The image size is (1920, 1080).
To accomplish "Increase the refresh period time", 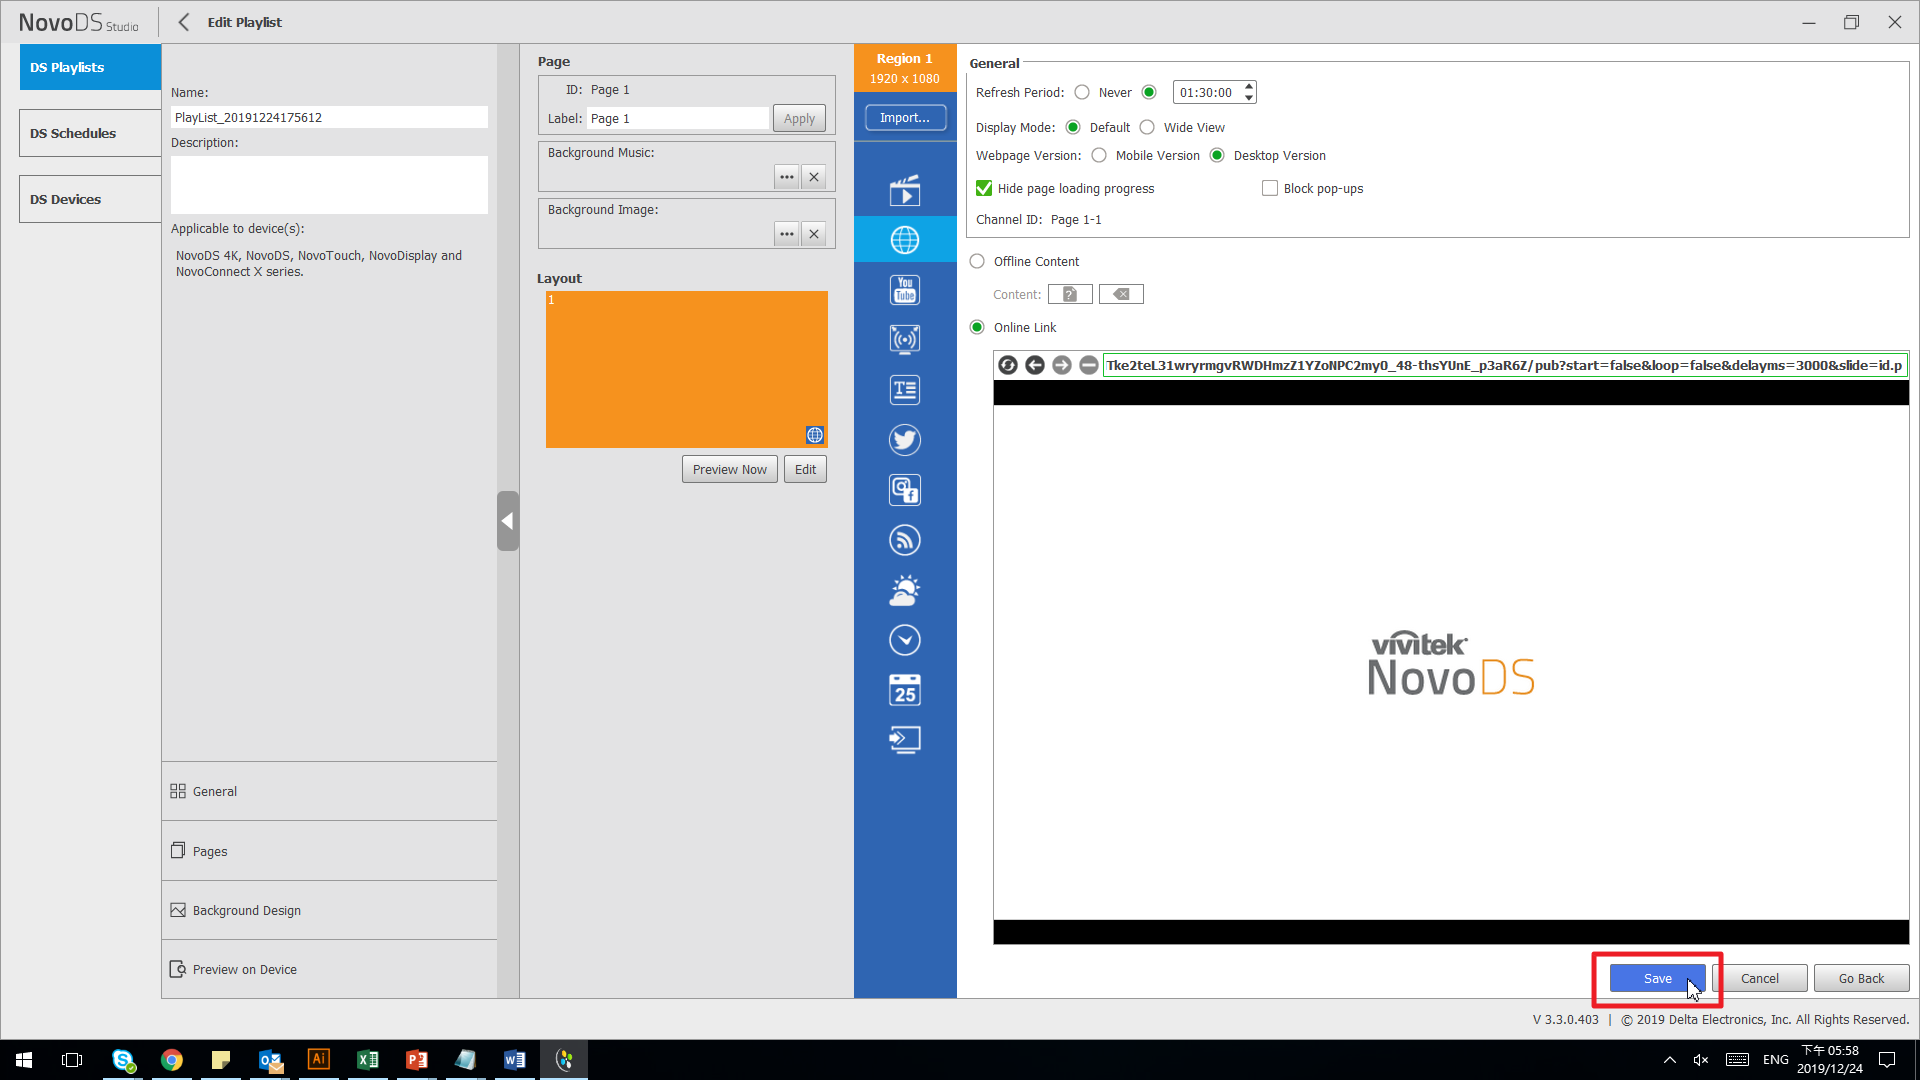I will 1249,87.
